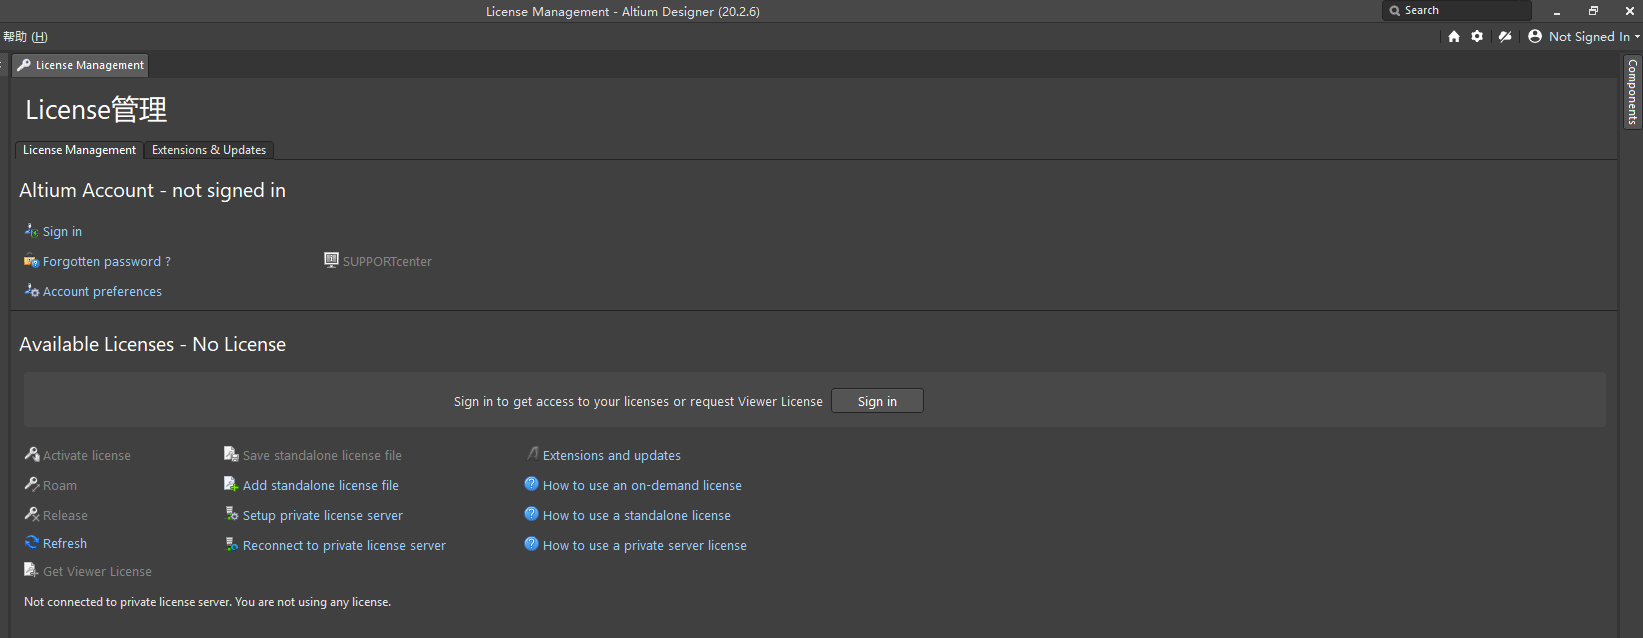
Task: Click the 'Available Licenses - No License' heading
Action: coord(153,344)
